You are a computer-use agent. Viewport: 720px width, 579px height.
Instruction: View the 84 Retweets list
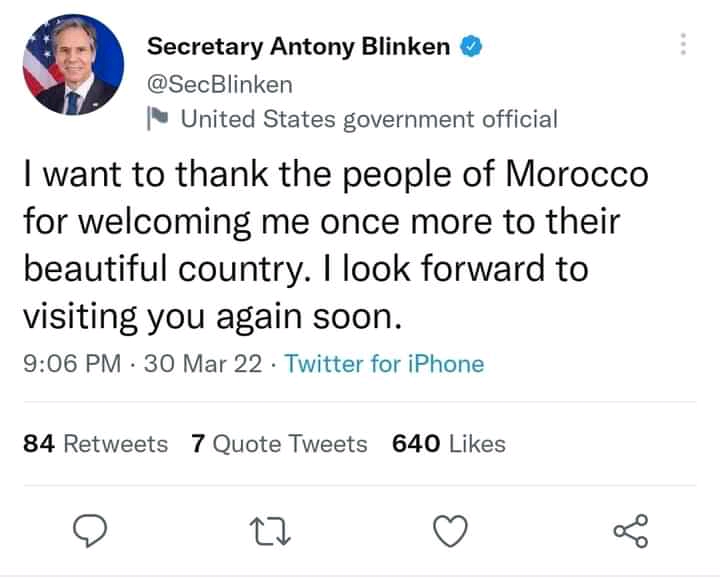click(95, 443)
